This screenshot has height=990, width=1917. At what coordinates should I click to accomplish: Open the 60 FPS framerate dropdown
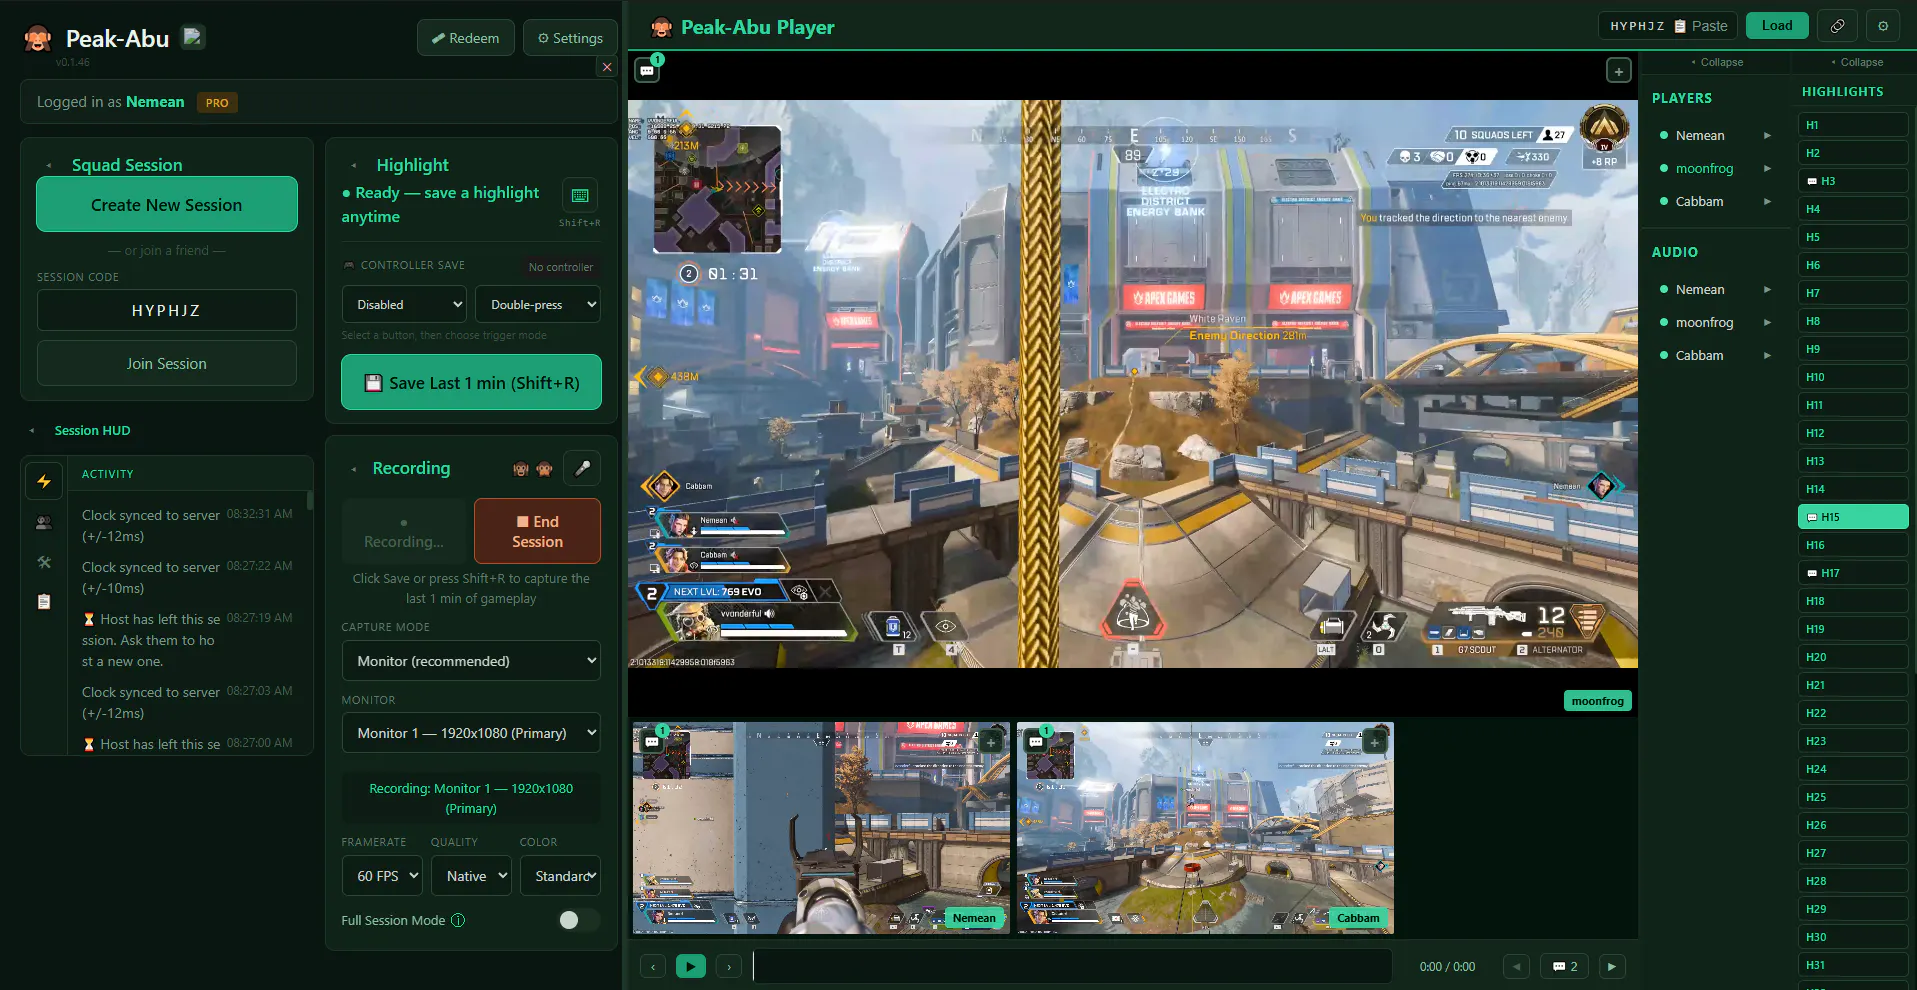(x=383, y=875)
